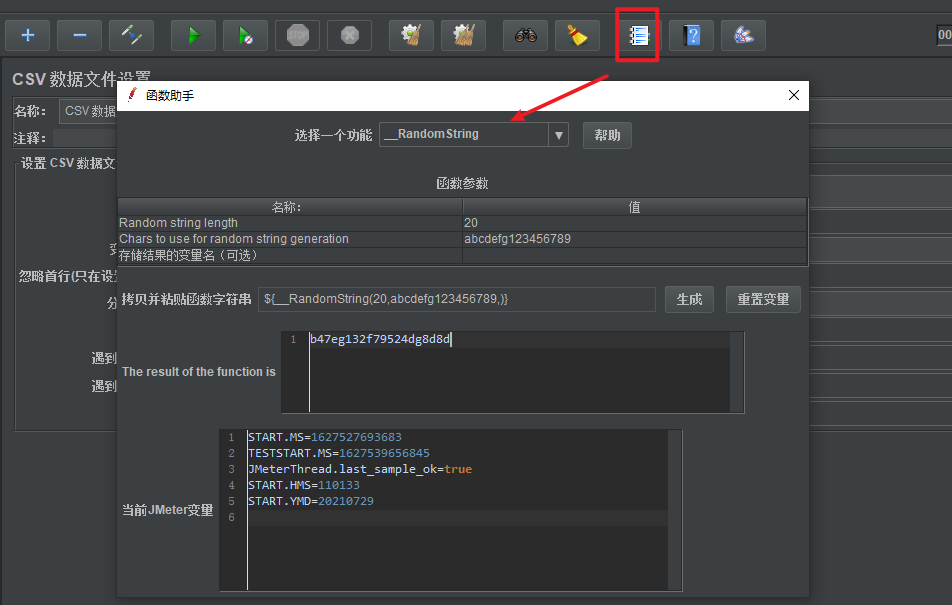Viewport: 952px width, 605px height.
Task: Open Search with binoculars icon
Action: pos(526,35)
